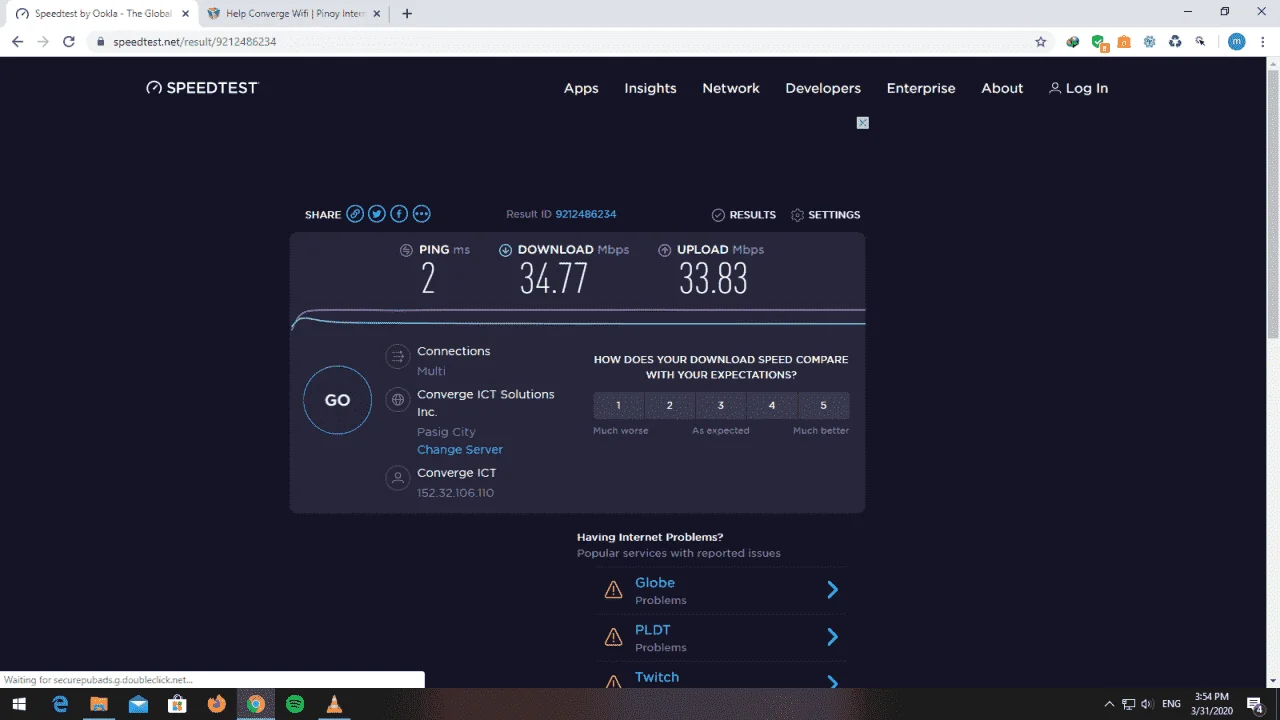Open the Network menu
The height and width of the screenshot is (720, 1280).
(731, 88)
